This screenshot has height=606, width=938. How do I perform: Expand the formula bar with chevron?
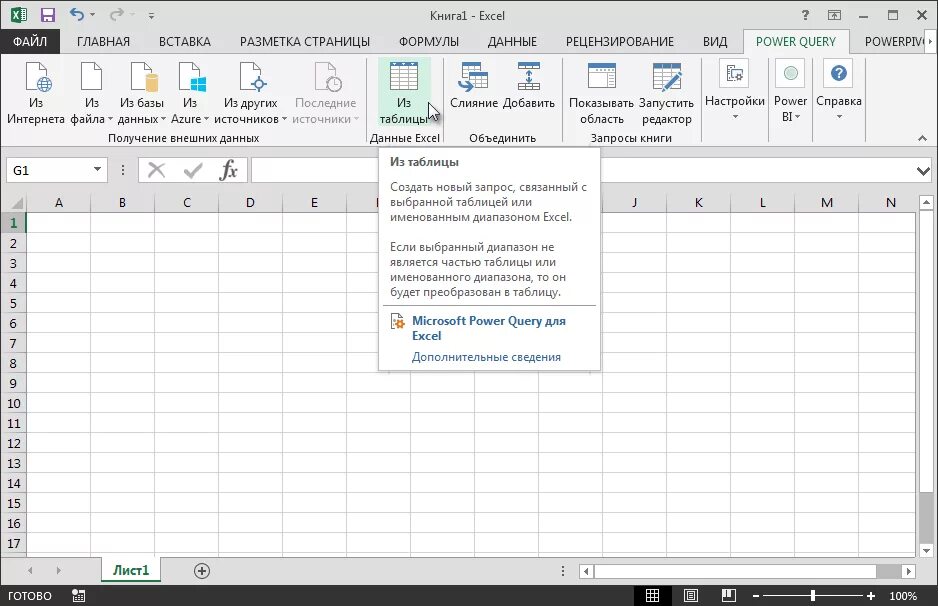pos(923,172)
